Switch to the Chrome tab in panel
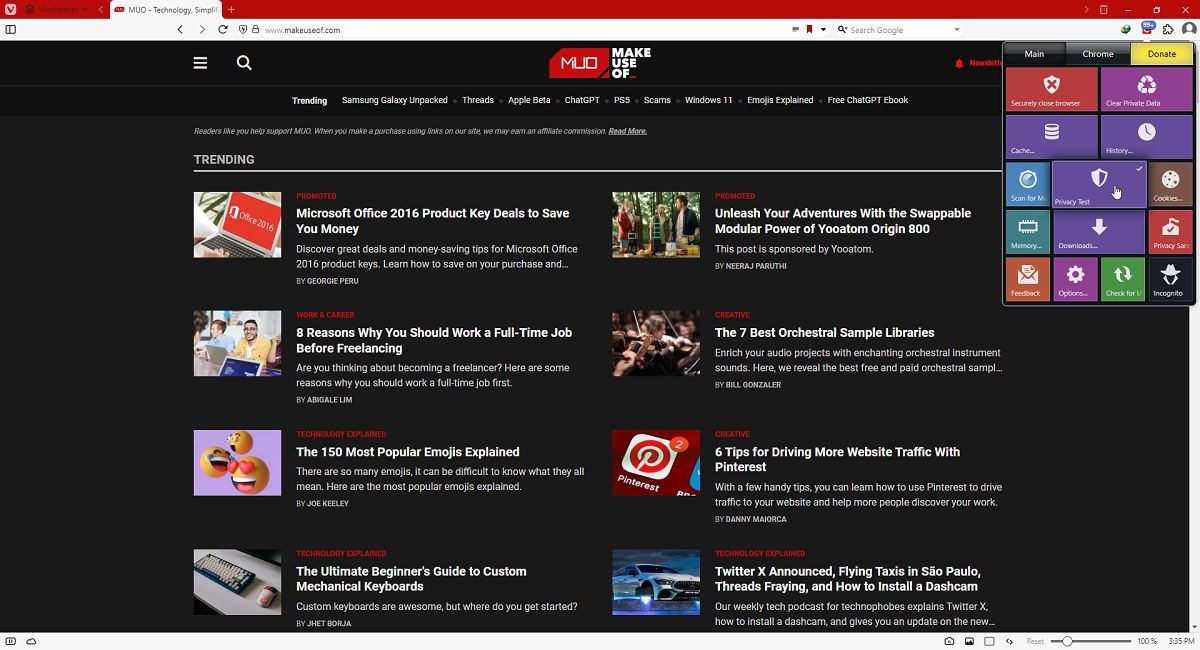This screenshot has width=1200, height=650. coord(1097,53)
